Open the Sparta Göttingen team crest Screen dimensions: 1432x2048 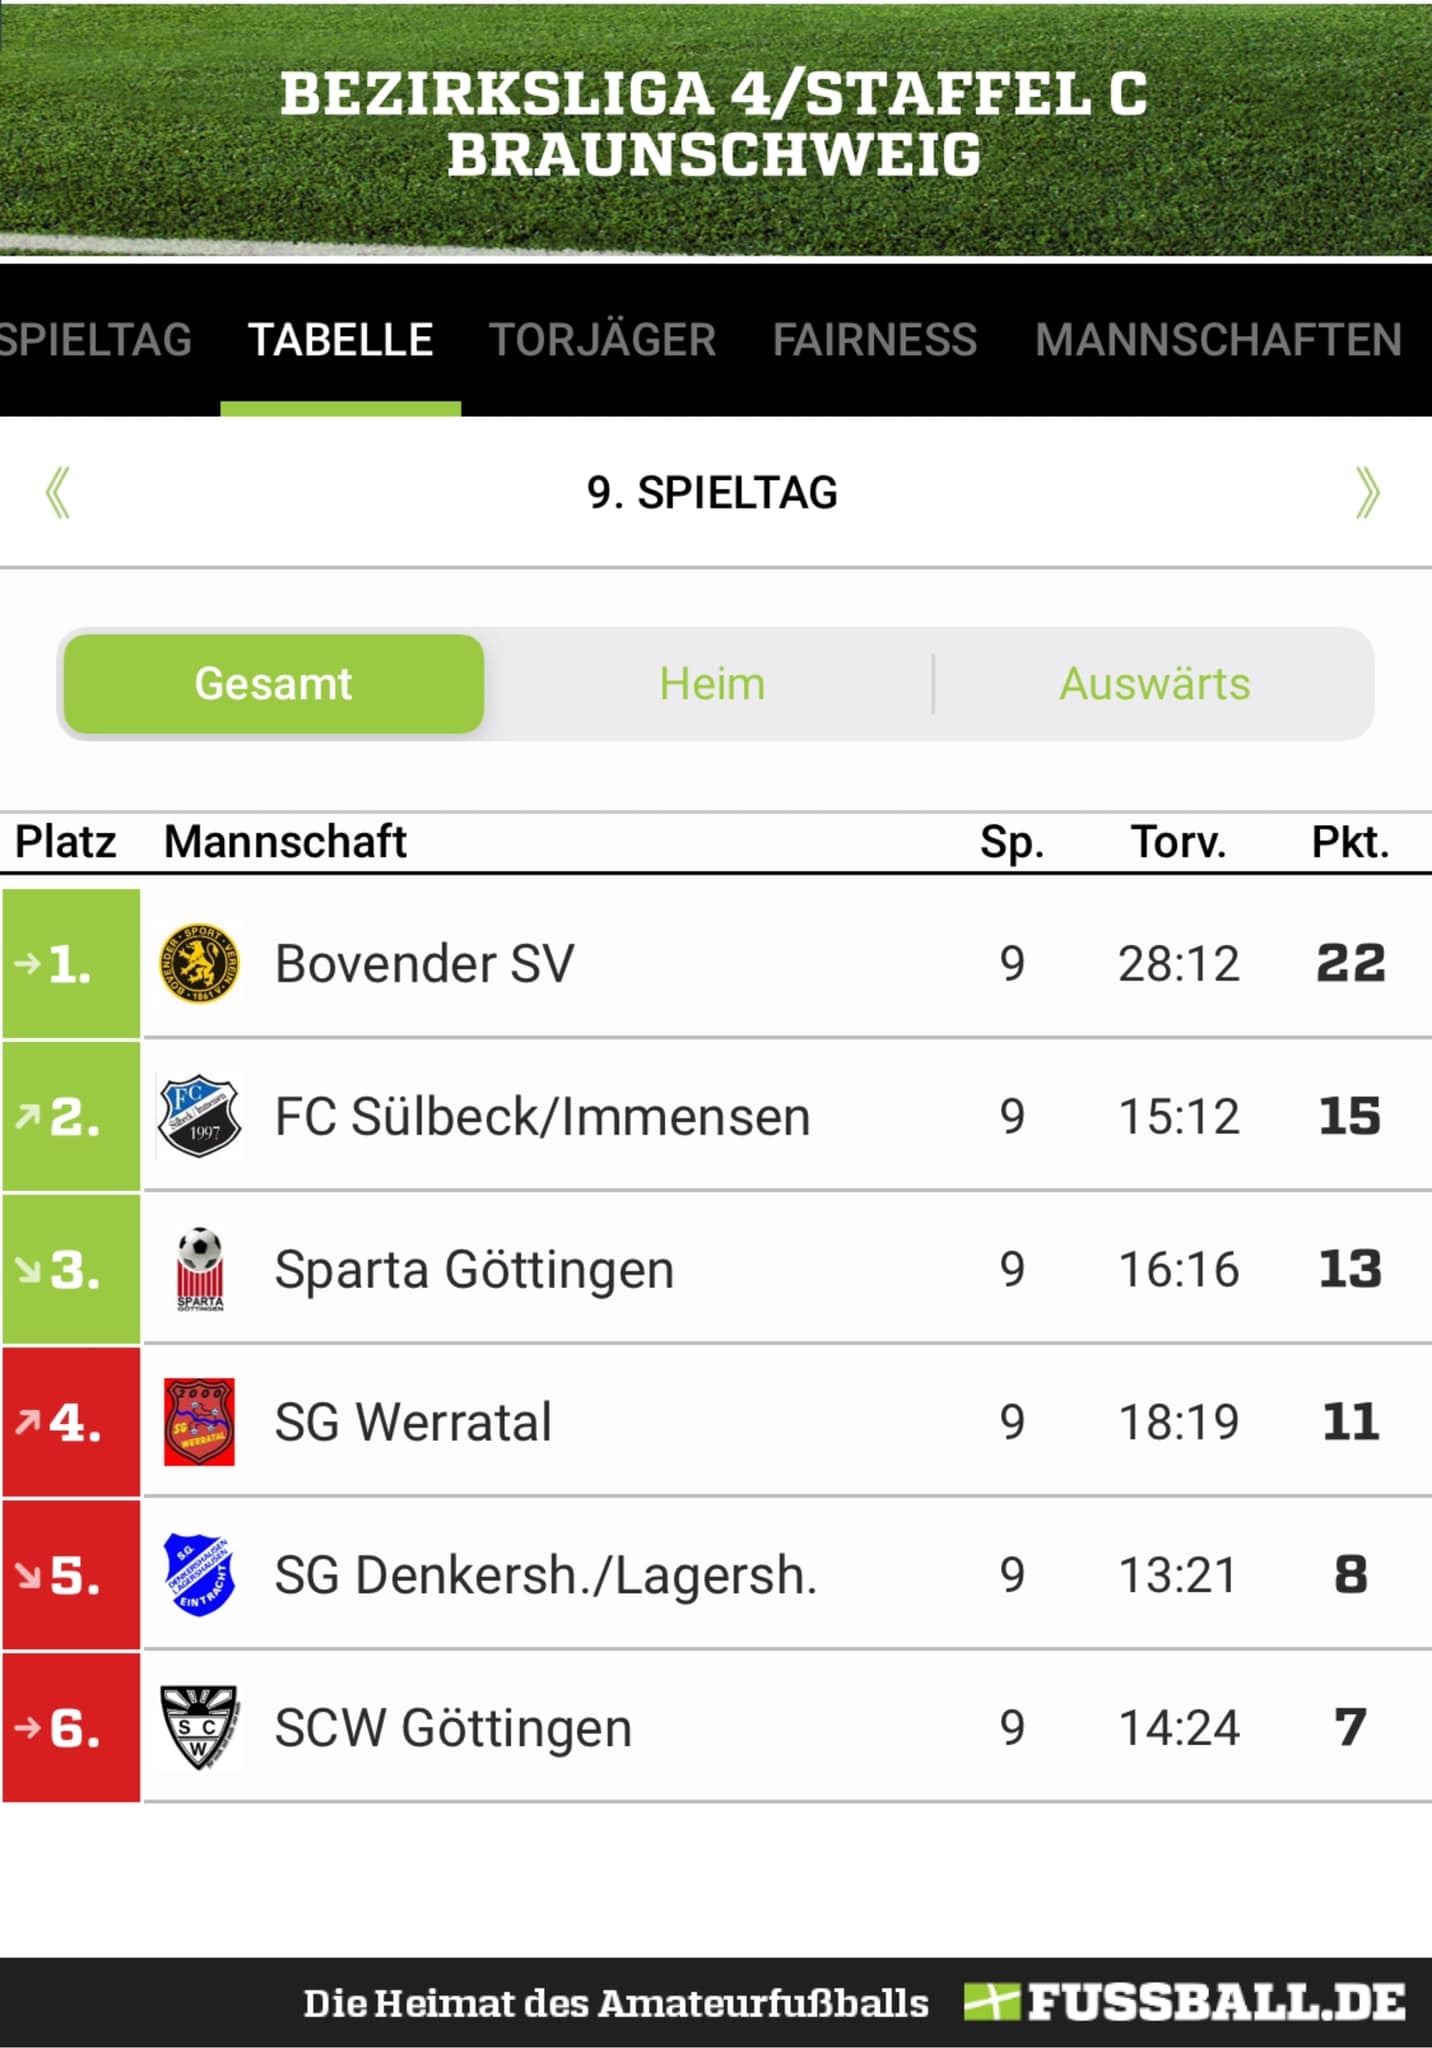[x=200, y=1269]
